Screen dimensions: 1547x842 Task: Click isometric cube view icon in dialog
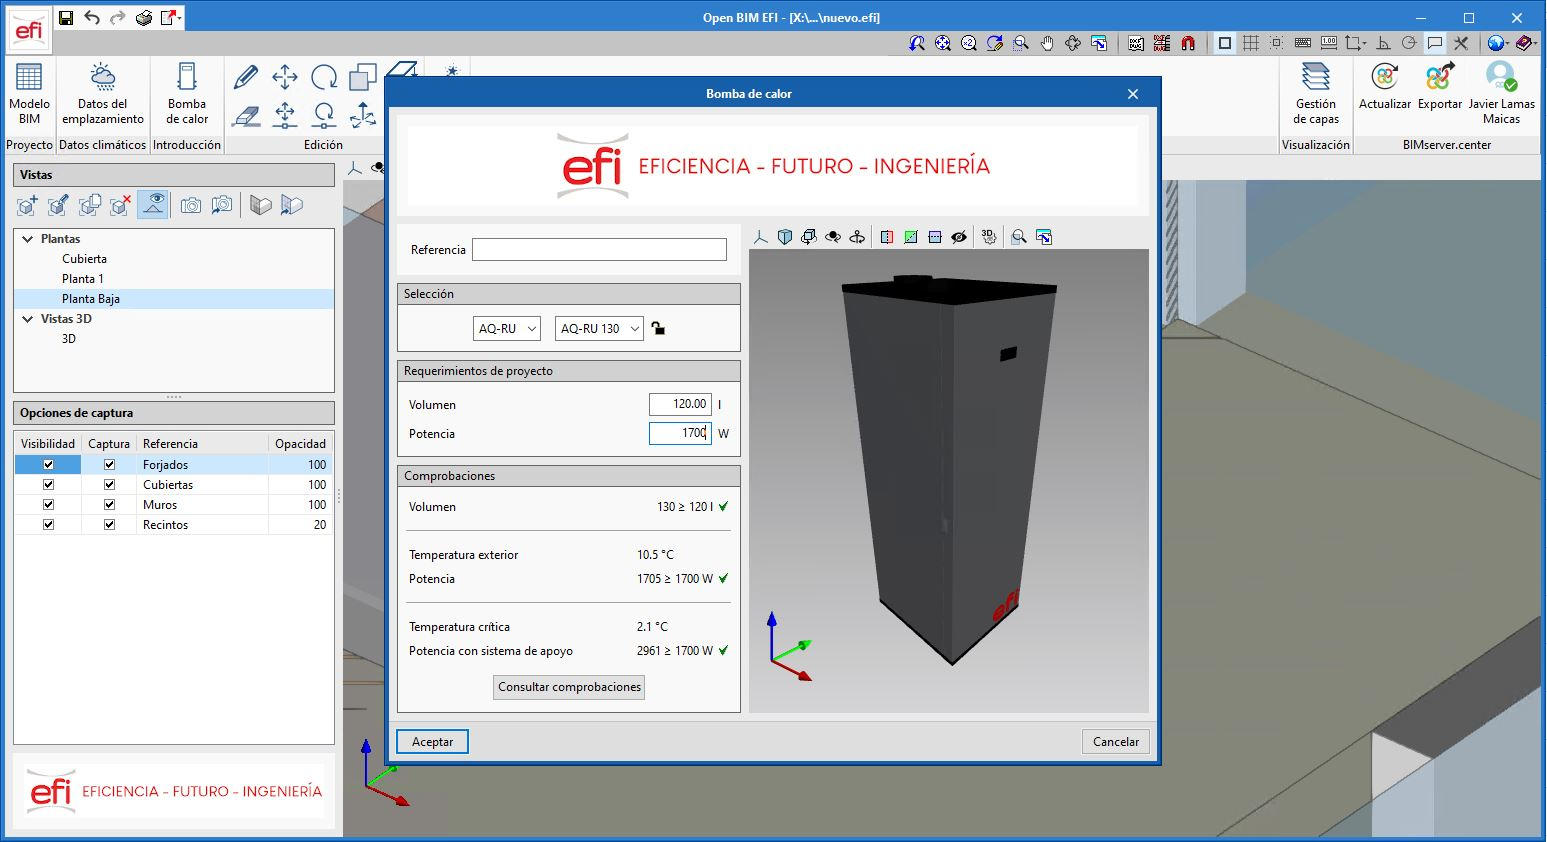coord(785,237)
